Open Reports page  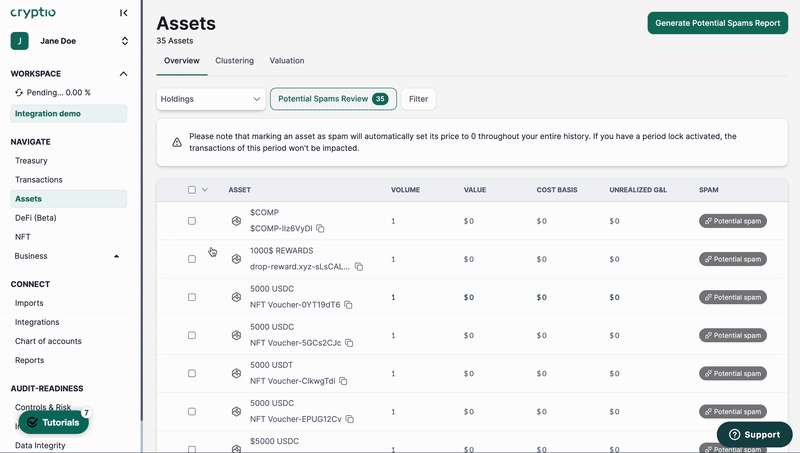[30, 360]
